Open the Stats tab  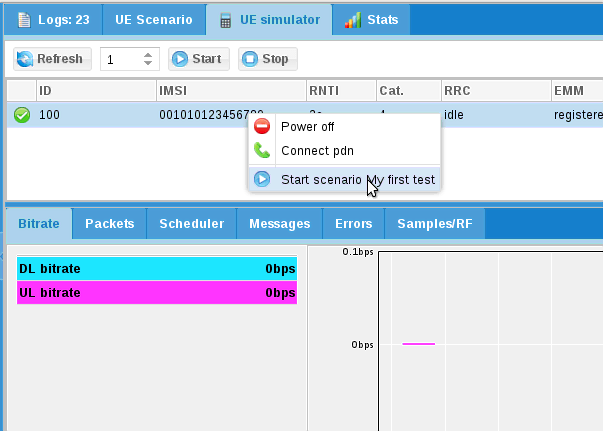click(371, 19)
